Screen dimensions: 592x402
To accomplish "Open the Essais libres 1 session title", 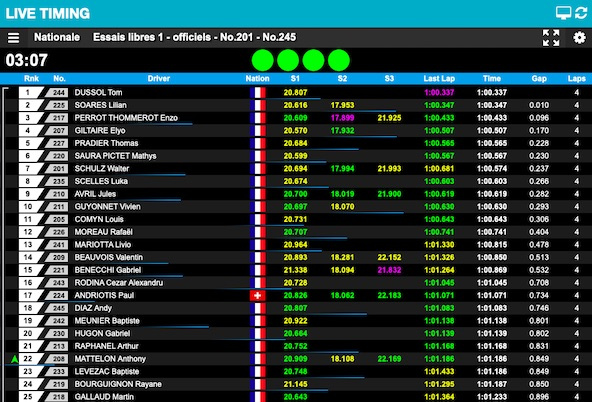I will (x=194, y=37).
